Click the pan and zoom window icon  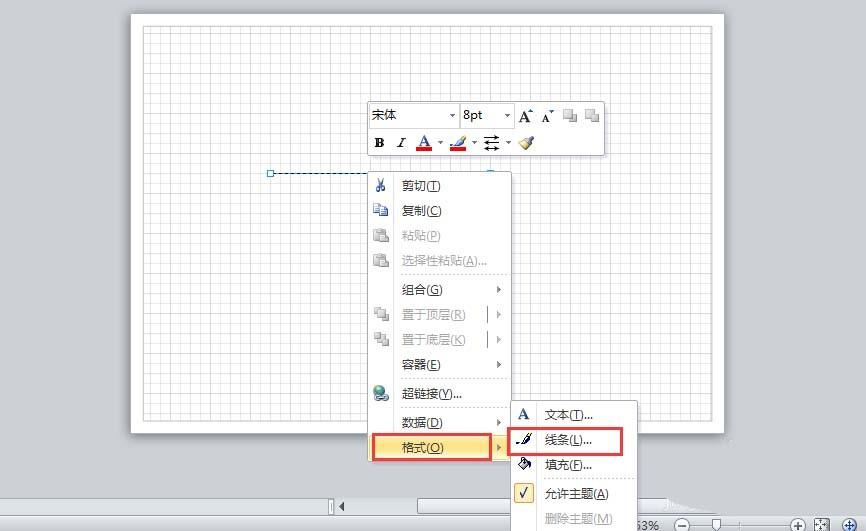849,525
